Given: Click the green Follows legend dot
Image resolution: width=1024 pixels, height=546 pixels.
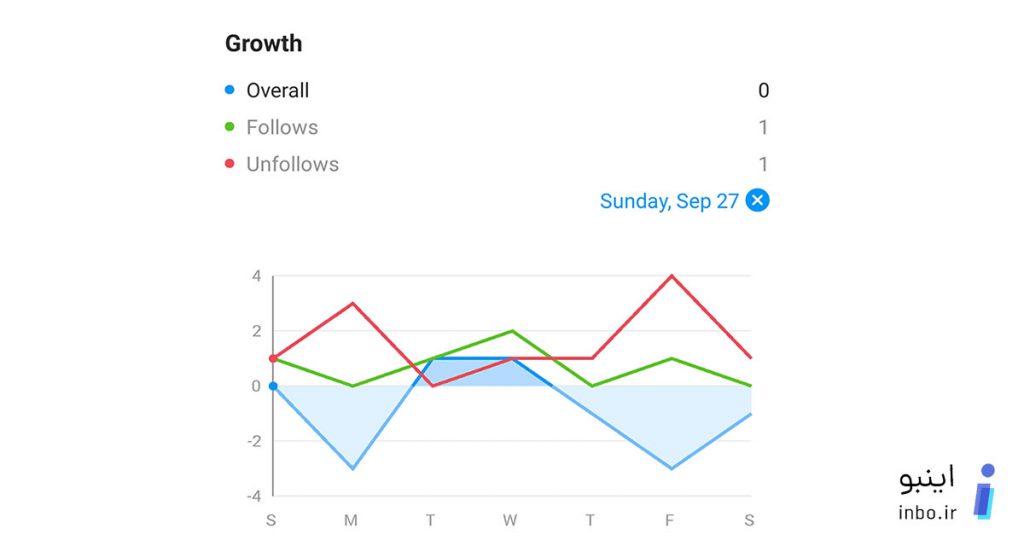Looking at the screenshot, I should pyautogui.click(x=229, y=127).
